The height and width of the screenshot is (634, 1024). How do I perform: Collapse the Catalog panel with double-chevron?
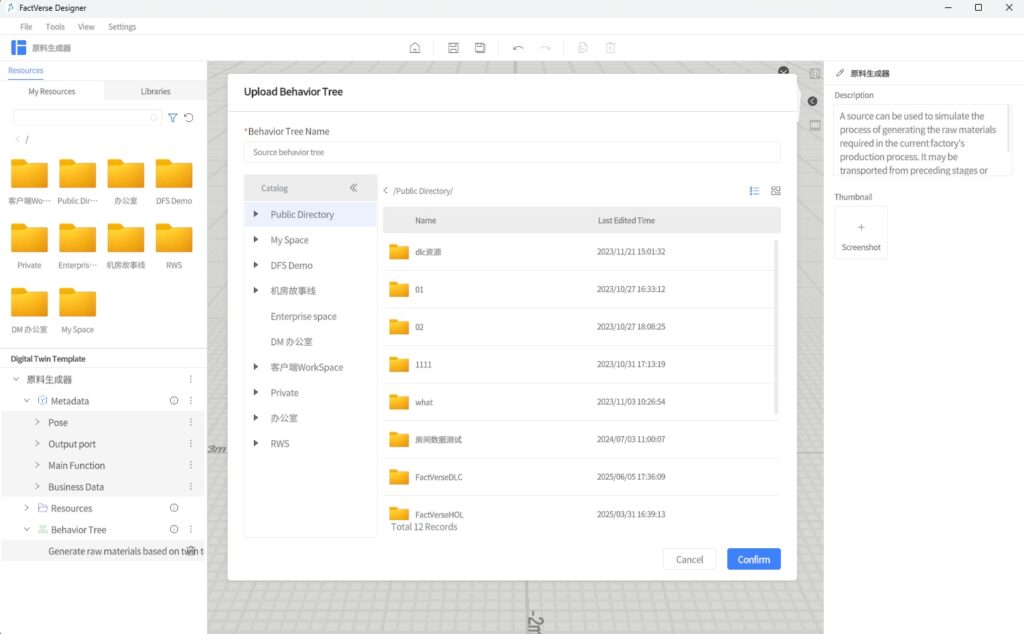click(x=353, y=188)
